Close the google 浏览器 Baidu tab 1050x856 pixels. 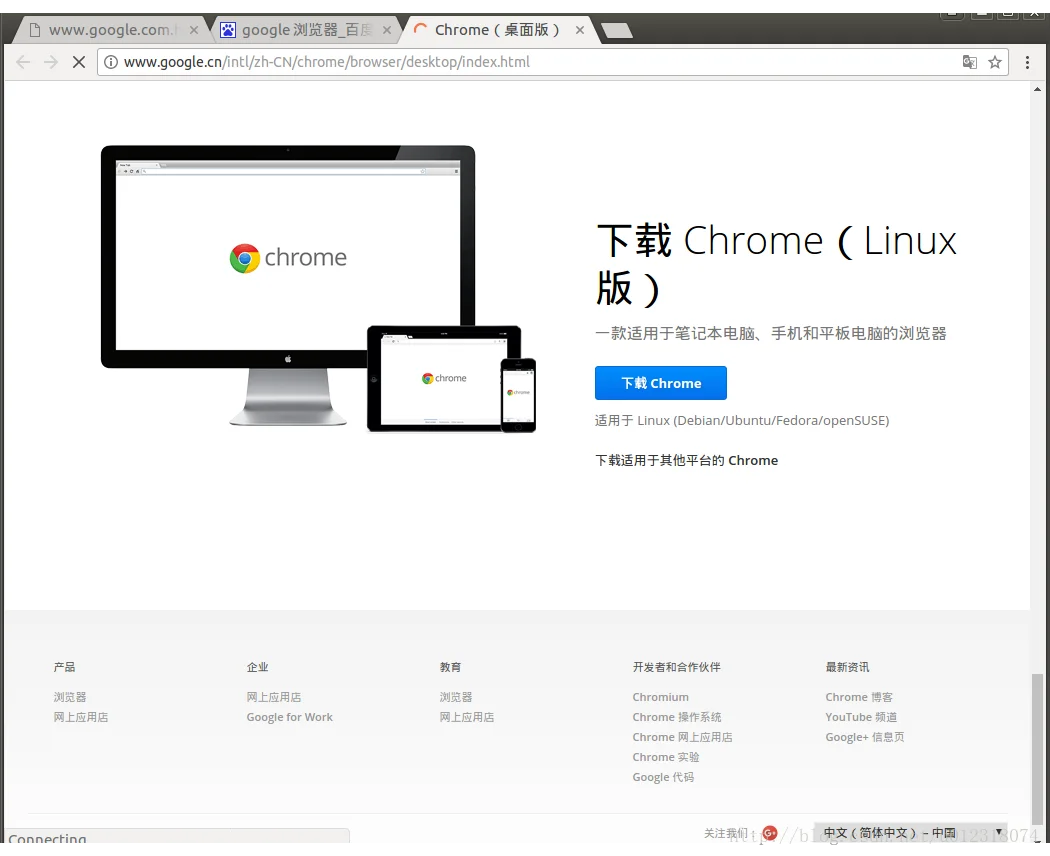386,30
